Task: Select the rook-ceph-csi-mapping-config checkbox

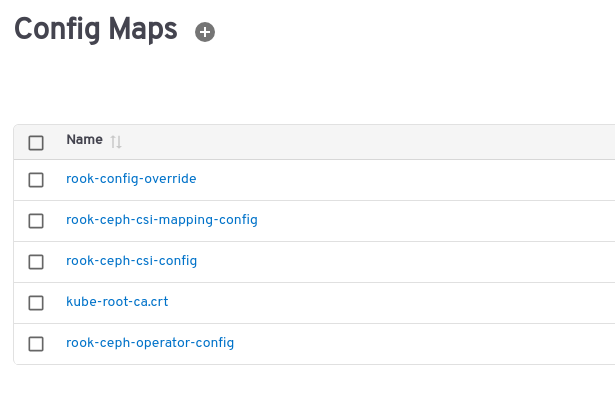Action: pyautogui.click(x=36, y=221)
